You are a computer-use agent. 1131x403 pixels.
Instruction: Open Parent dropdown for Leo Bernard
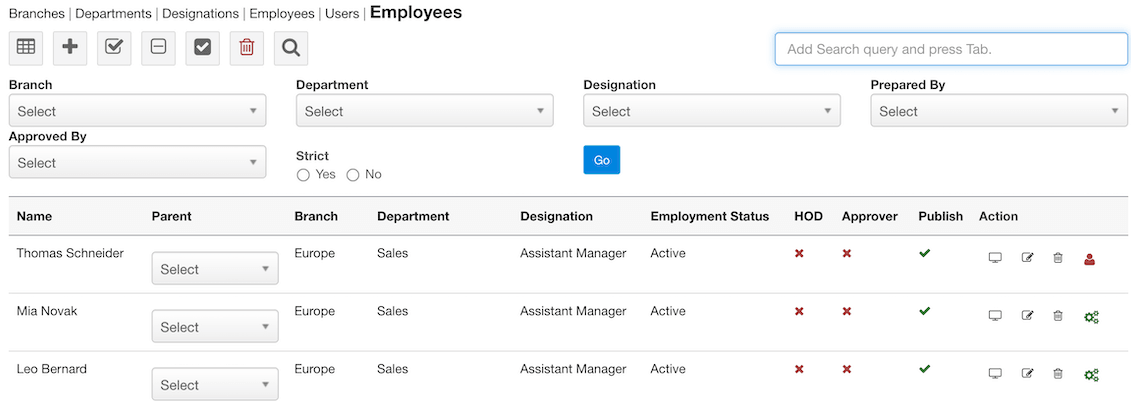pyautogui.click(x=215, y=384)
